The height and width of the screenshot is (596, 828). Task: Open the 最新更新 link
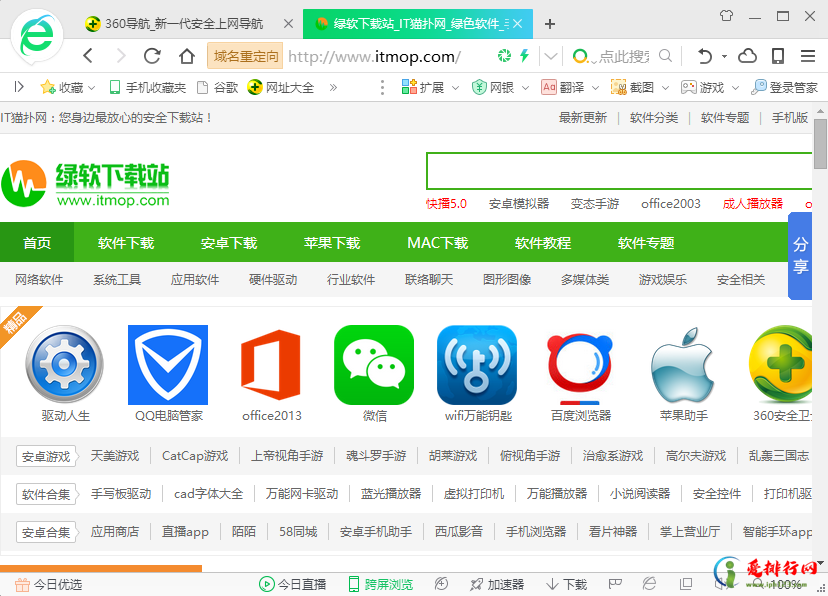583,118
